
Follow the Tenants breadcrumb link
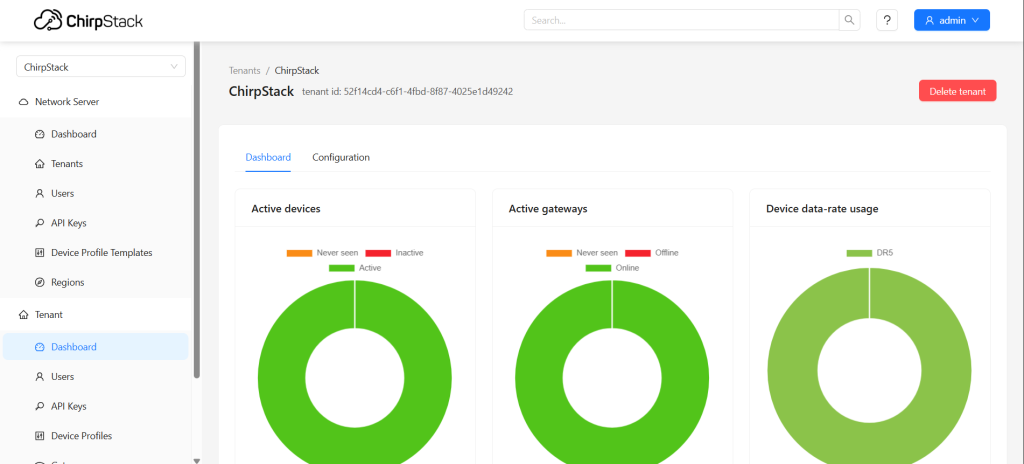pyautogui.click(x=244, y=71)
